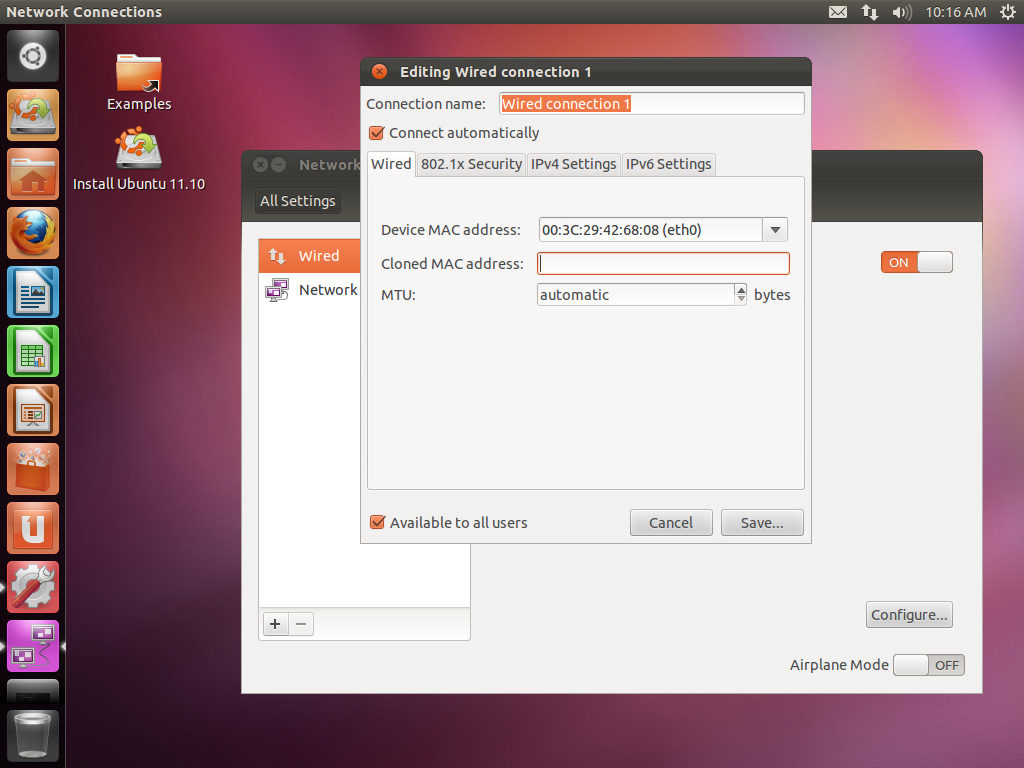Switch to the IPv6 Settings tab

(668, 164)
